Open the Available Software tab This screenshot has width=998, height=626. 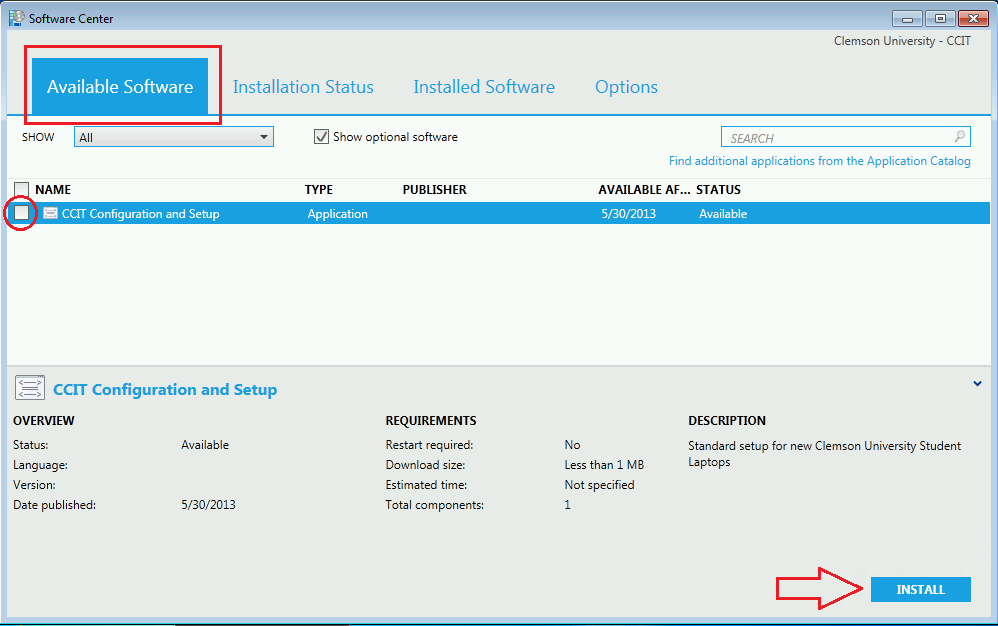(x=120, y=87)
